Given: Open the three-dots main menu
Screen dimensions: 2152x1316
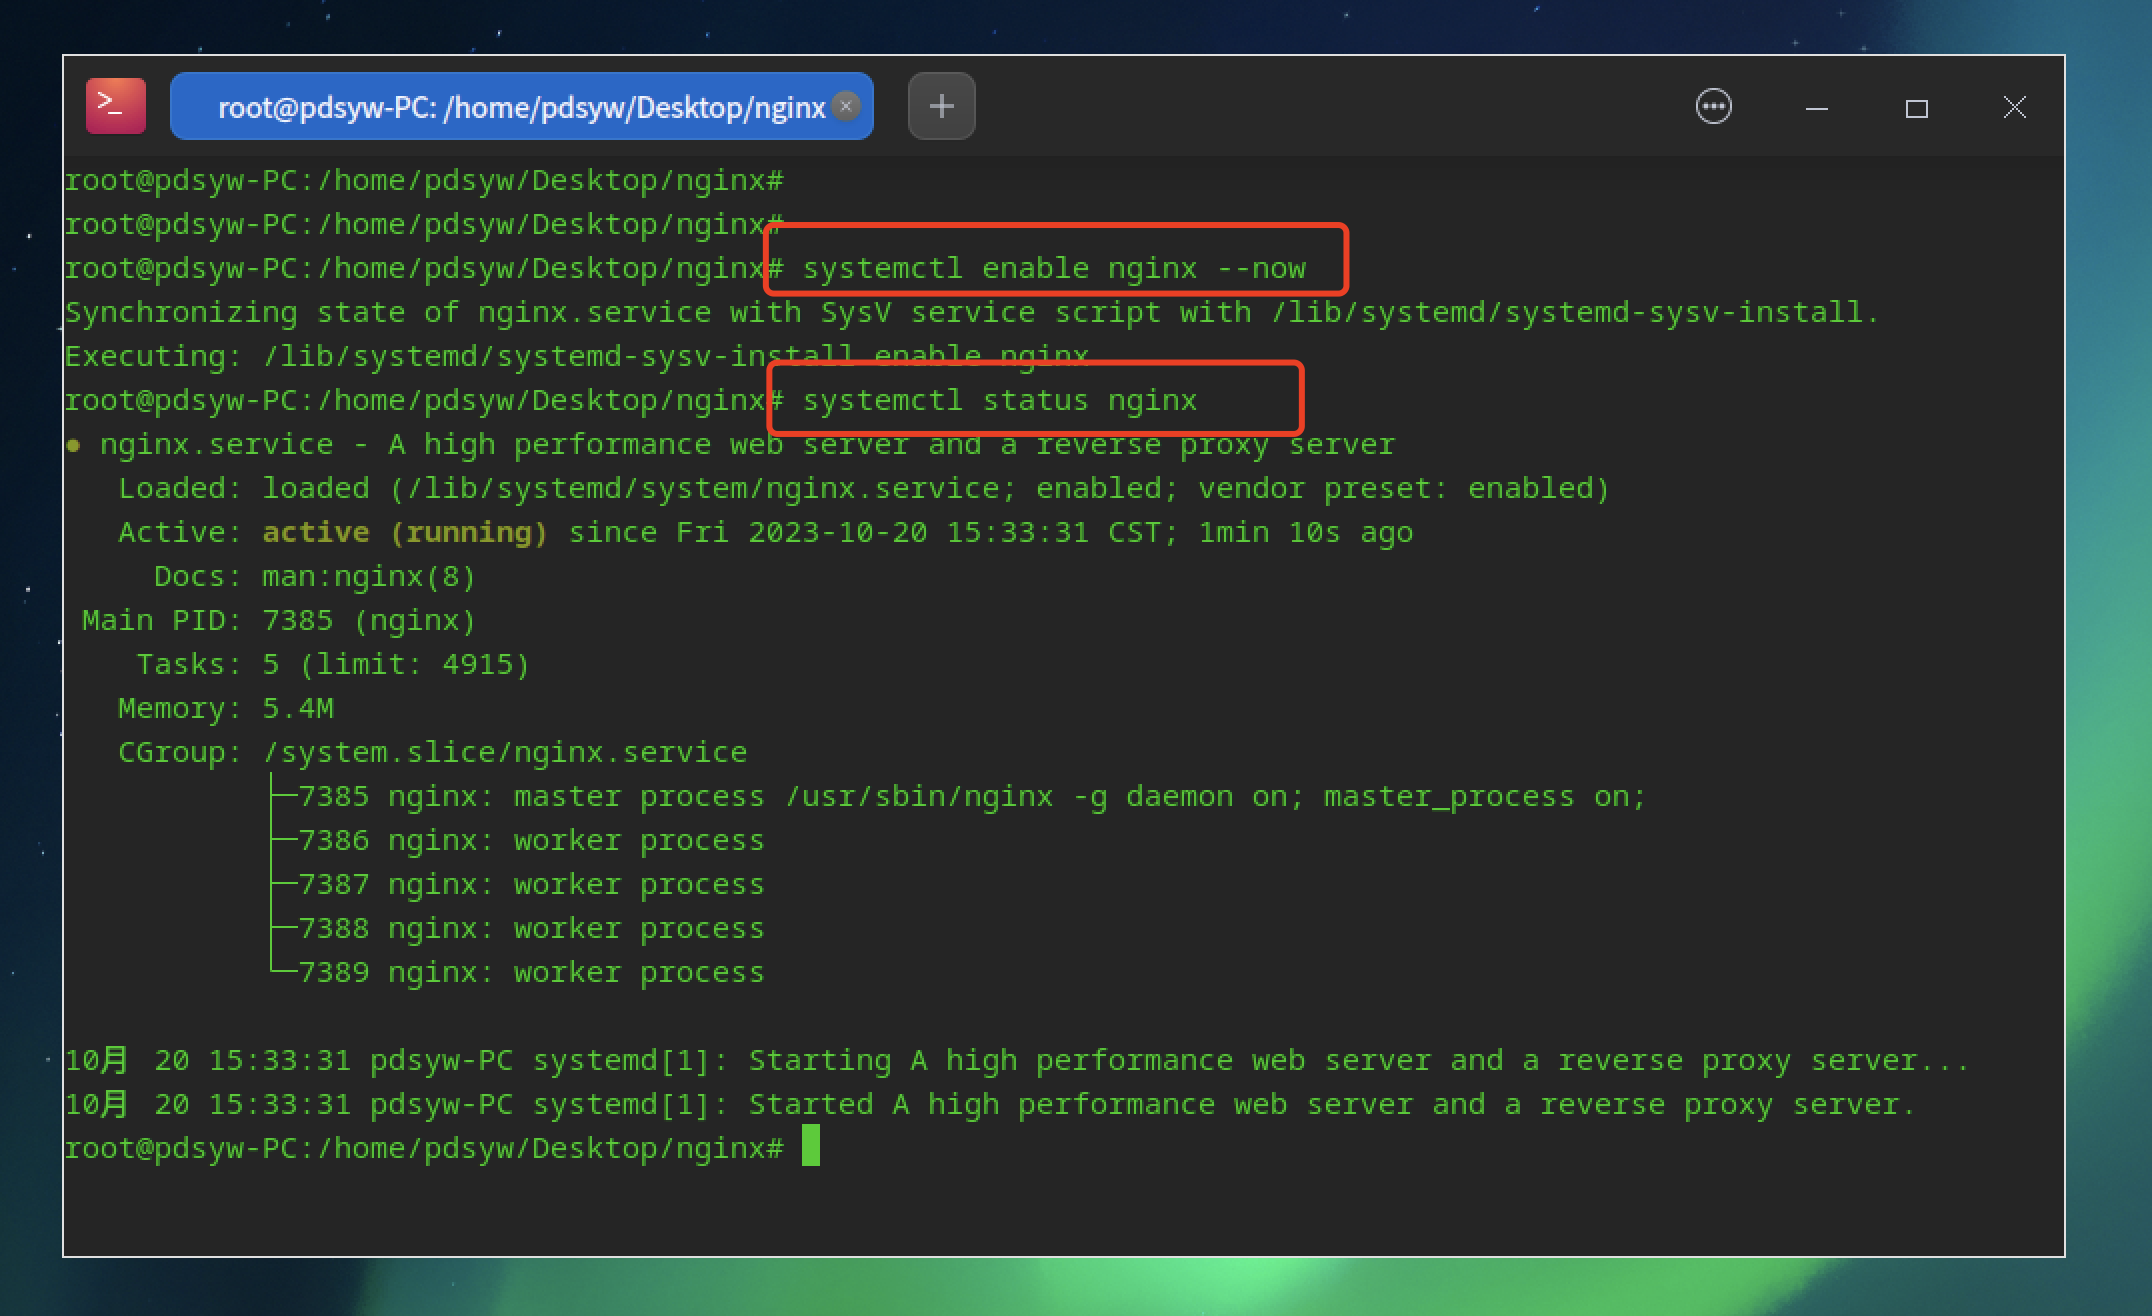Looking at the screenshot, I should [x=1713, y=107].
